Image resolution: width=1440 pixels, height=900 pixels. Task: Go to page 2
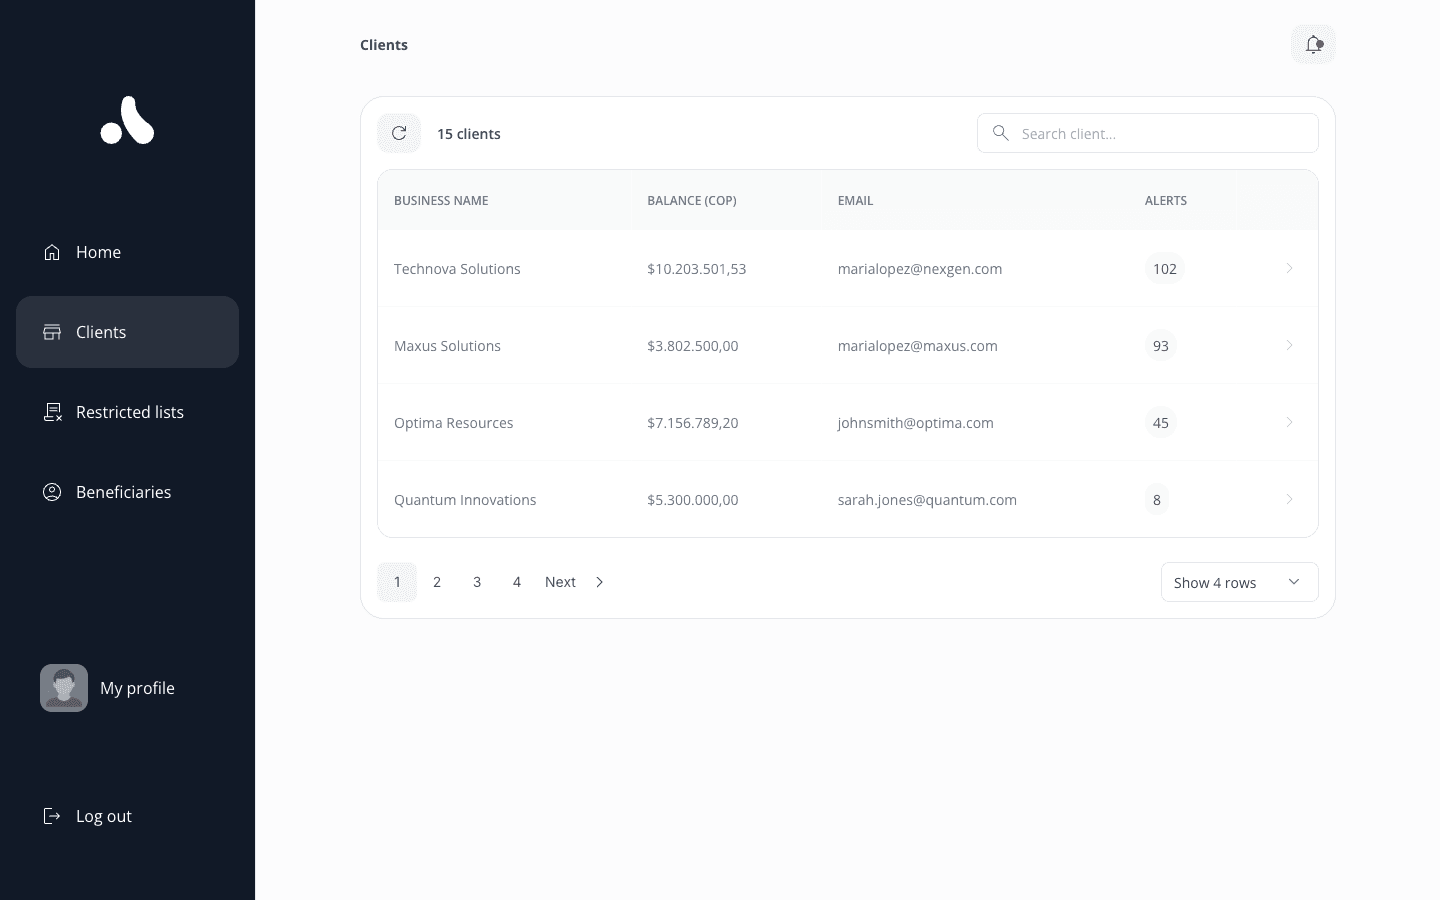(437, 582)
